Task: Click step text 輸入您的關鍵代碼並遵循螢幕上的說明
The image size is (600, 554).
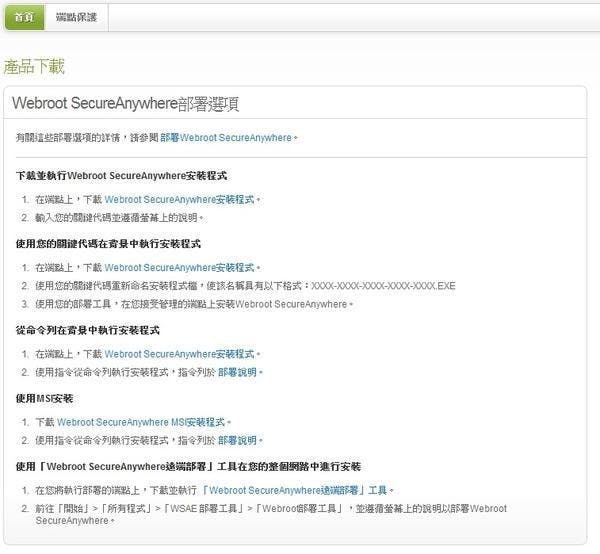Action: click(119, 217)
